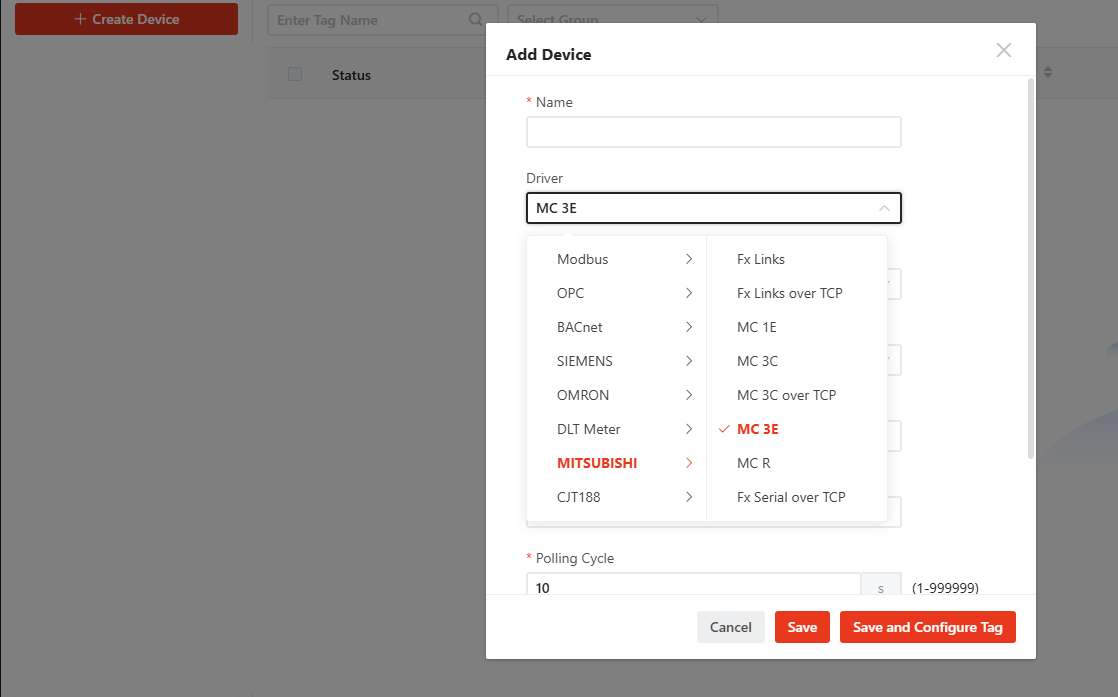The image size is (1118, 697).
Task: Click the sort arrows in table header
Action: coord(1048,73)
